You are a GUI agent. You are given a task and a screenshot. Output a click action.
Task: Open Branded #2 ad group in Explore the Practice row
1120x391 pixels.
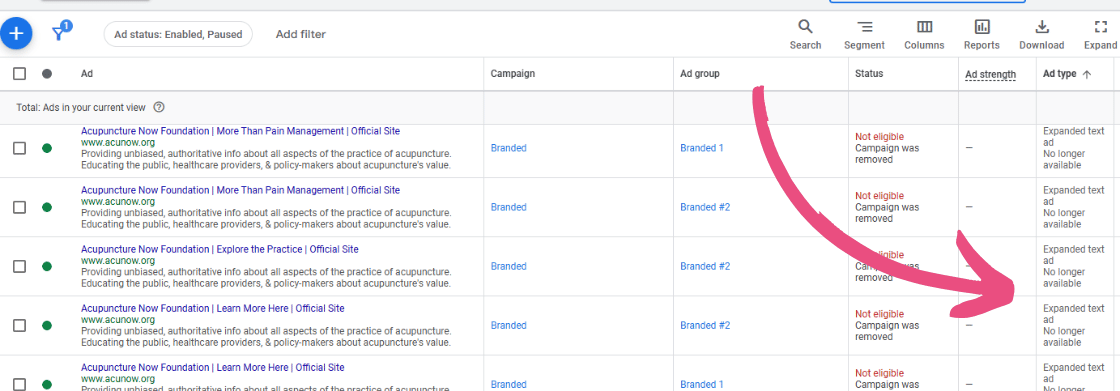705,266
